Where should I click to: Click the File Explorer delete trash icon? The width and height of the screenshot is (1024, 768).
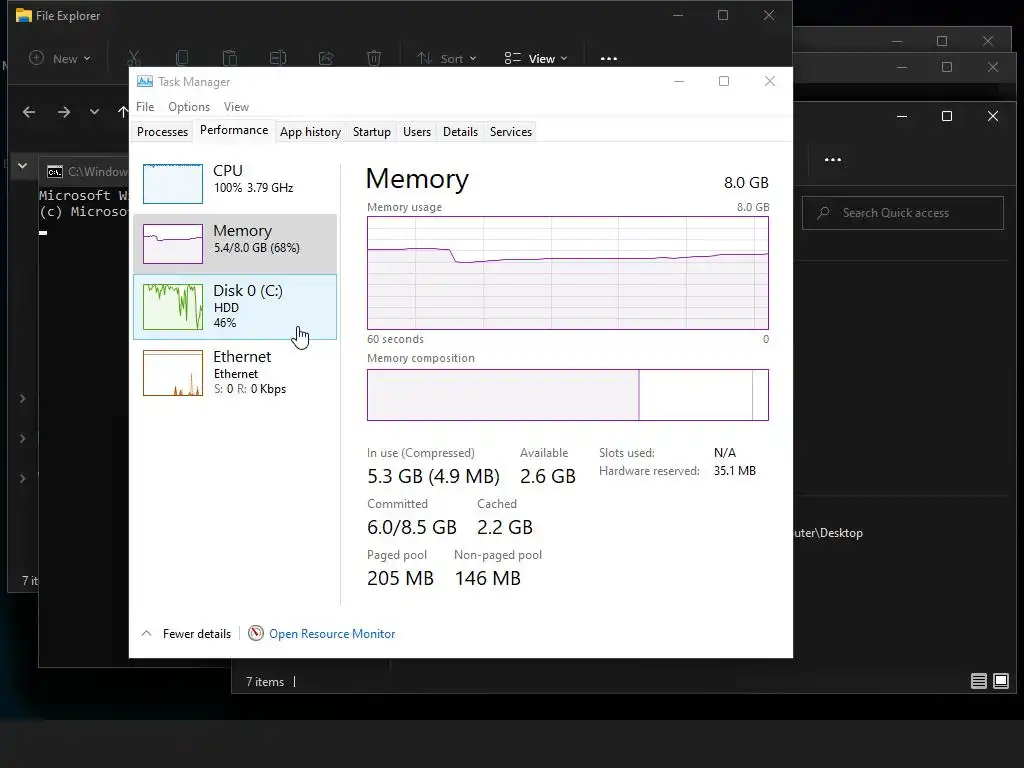374,58
